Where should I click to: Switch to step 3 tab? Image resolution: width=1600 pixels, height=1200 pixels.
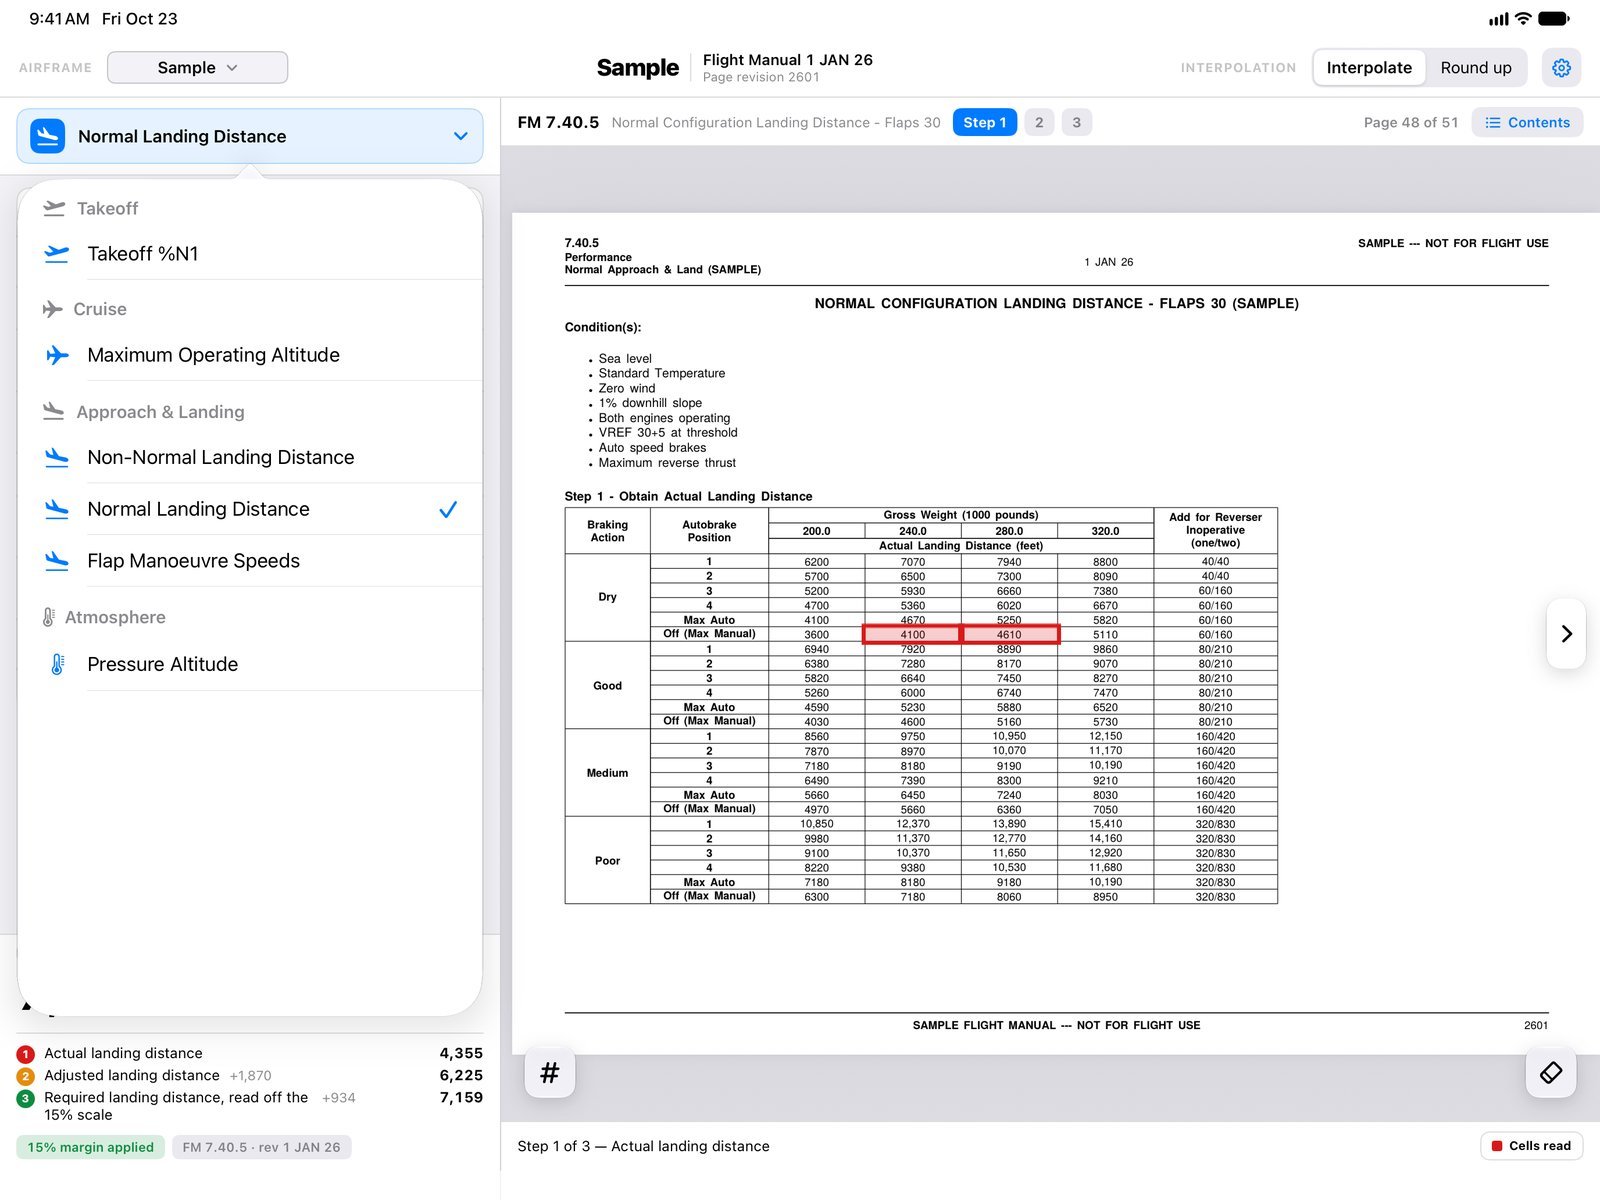point(1076,122)
